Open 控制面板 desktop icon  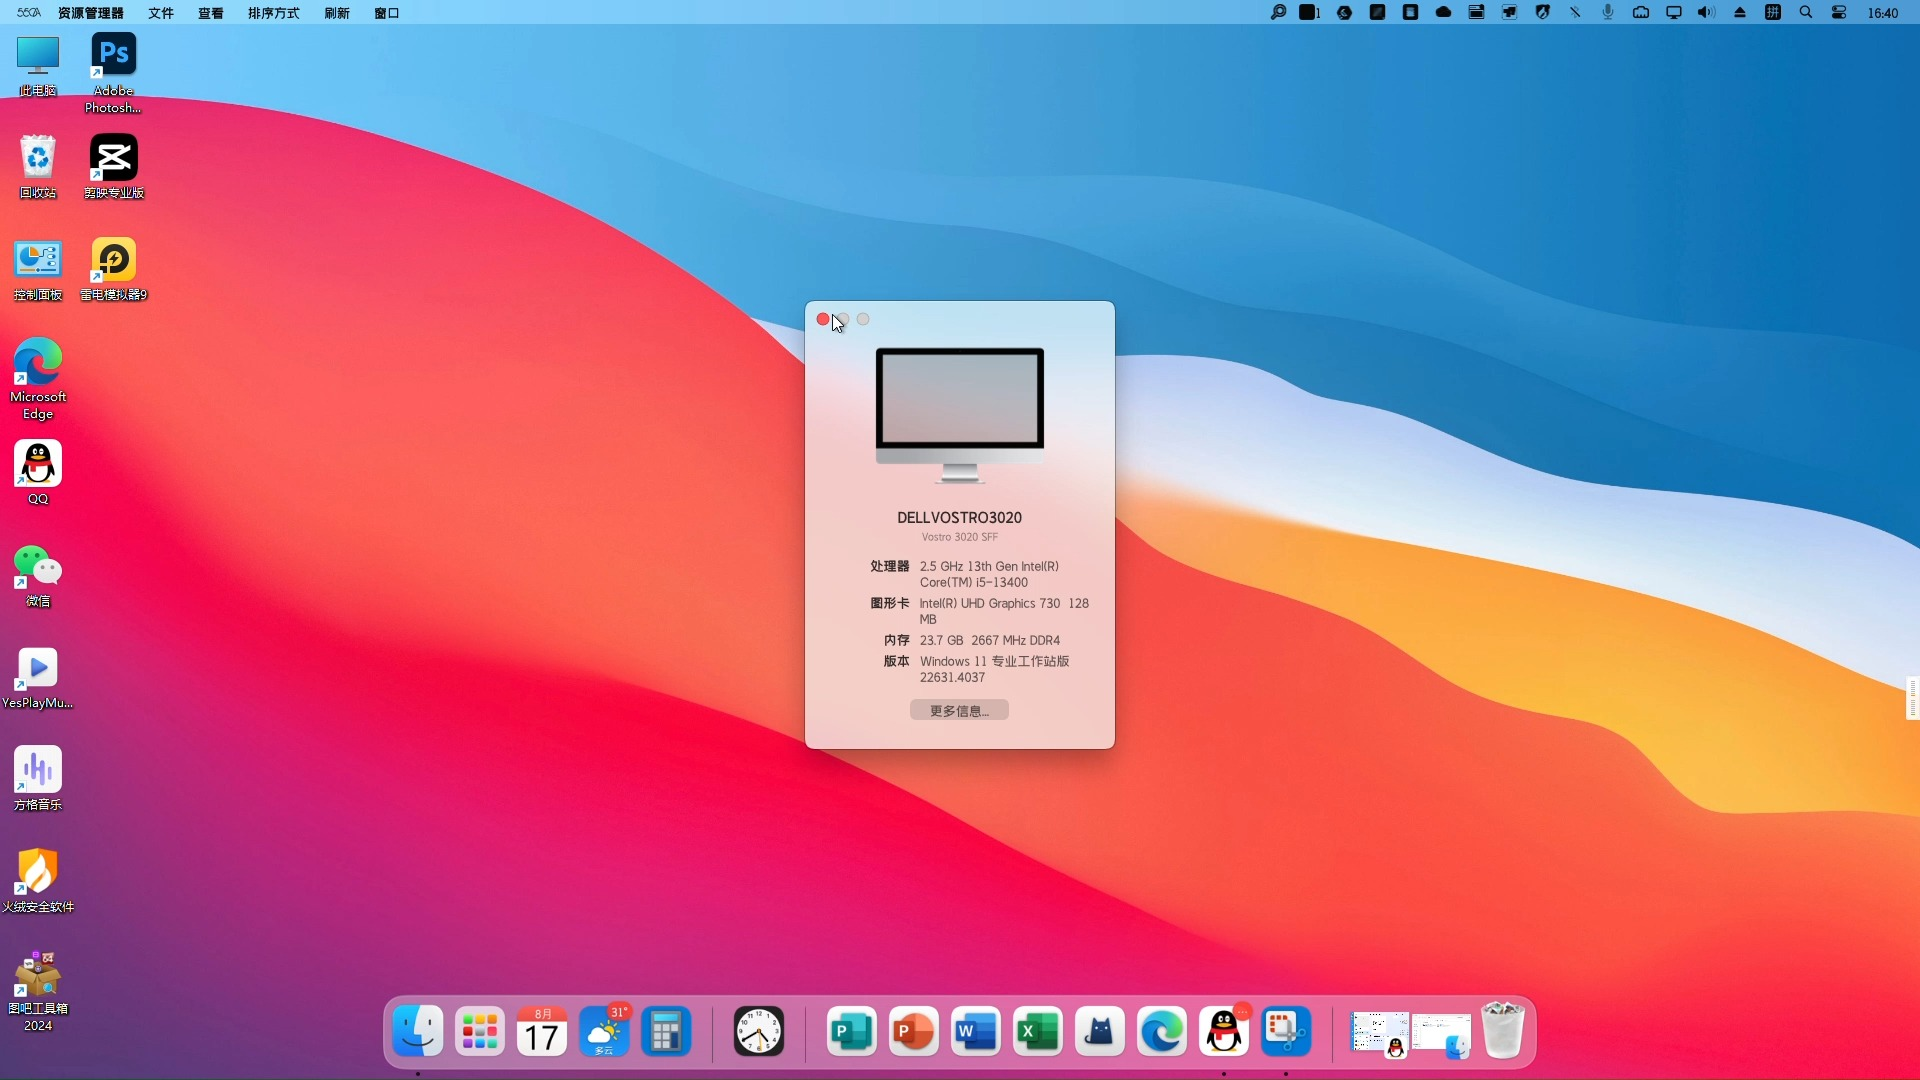tap(38, 270)
